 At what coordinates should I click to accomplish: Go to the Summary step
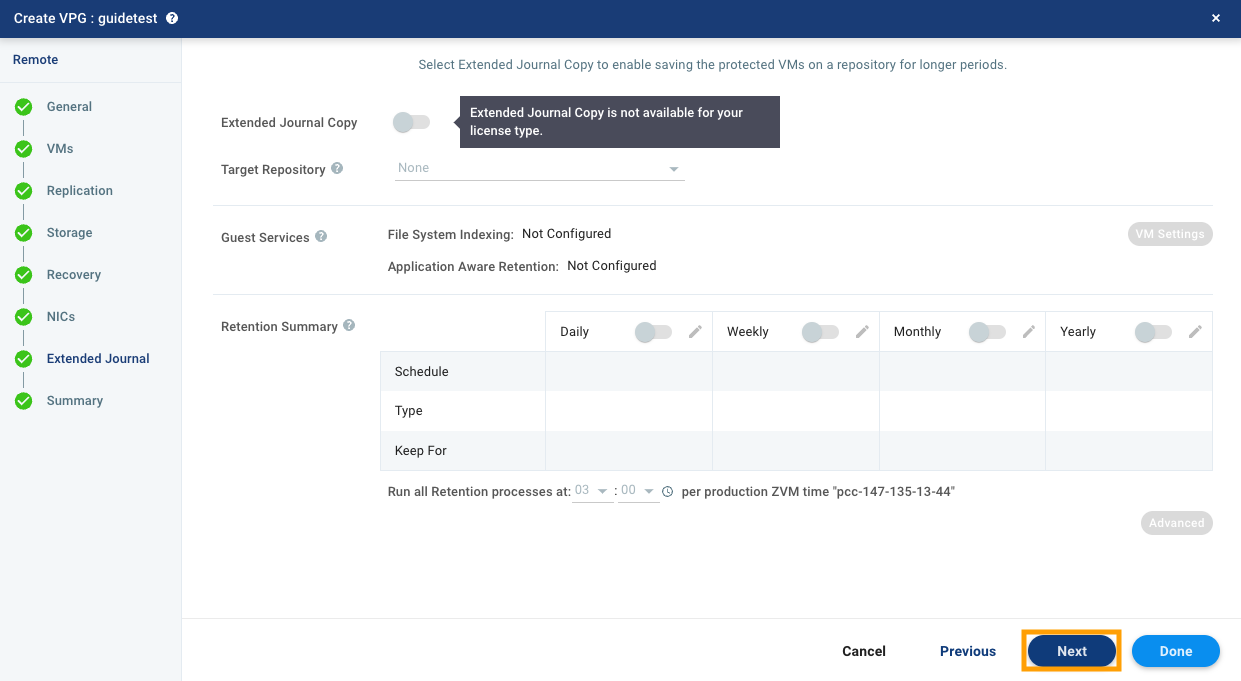click(x=75, y=401)
